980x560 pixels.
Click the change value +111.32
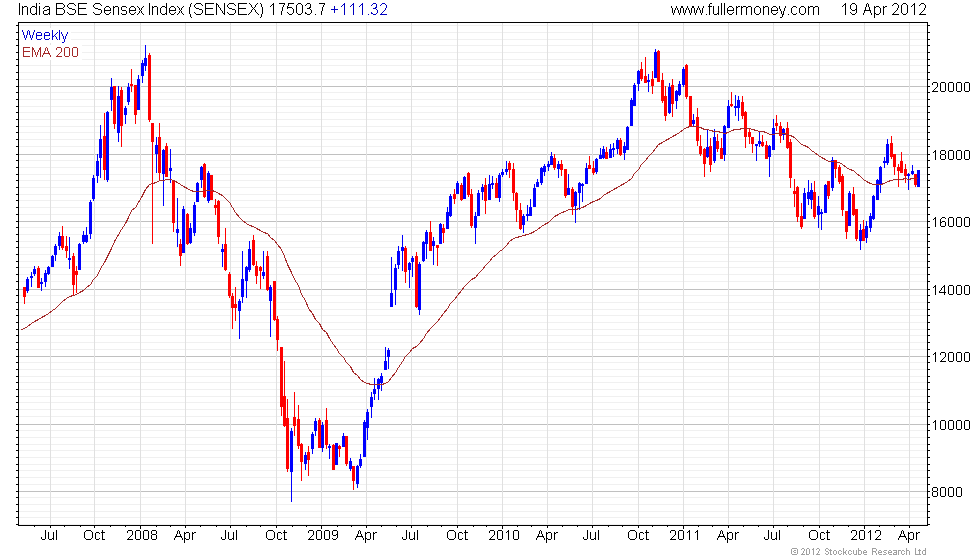pos(359,10)
